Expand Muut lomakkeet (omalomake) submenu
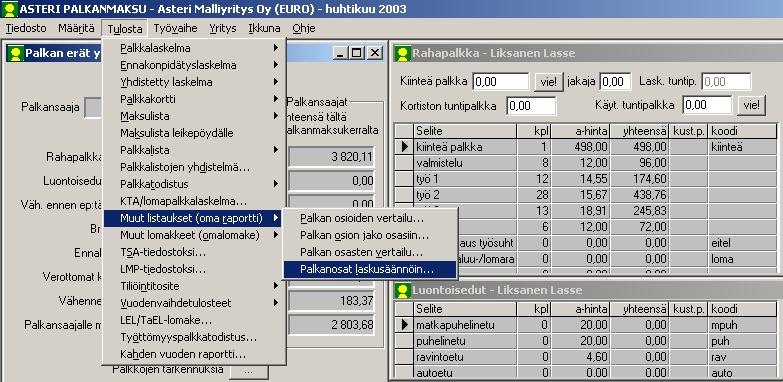 click(193, 235)
